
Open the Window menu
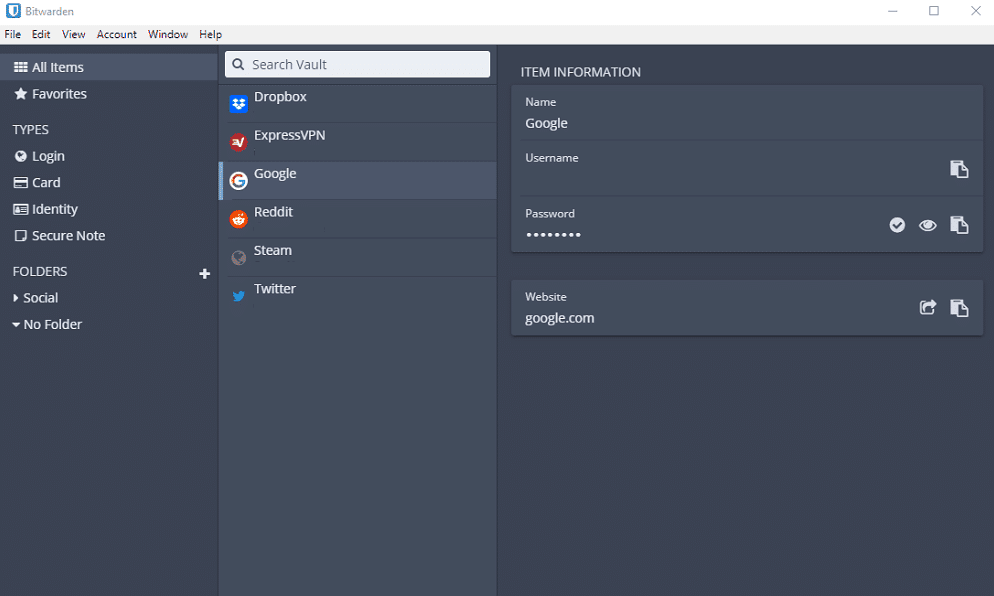pos(168,34)
